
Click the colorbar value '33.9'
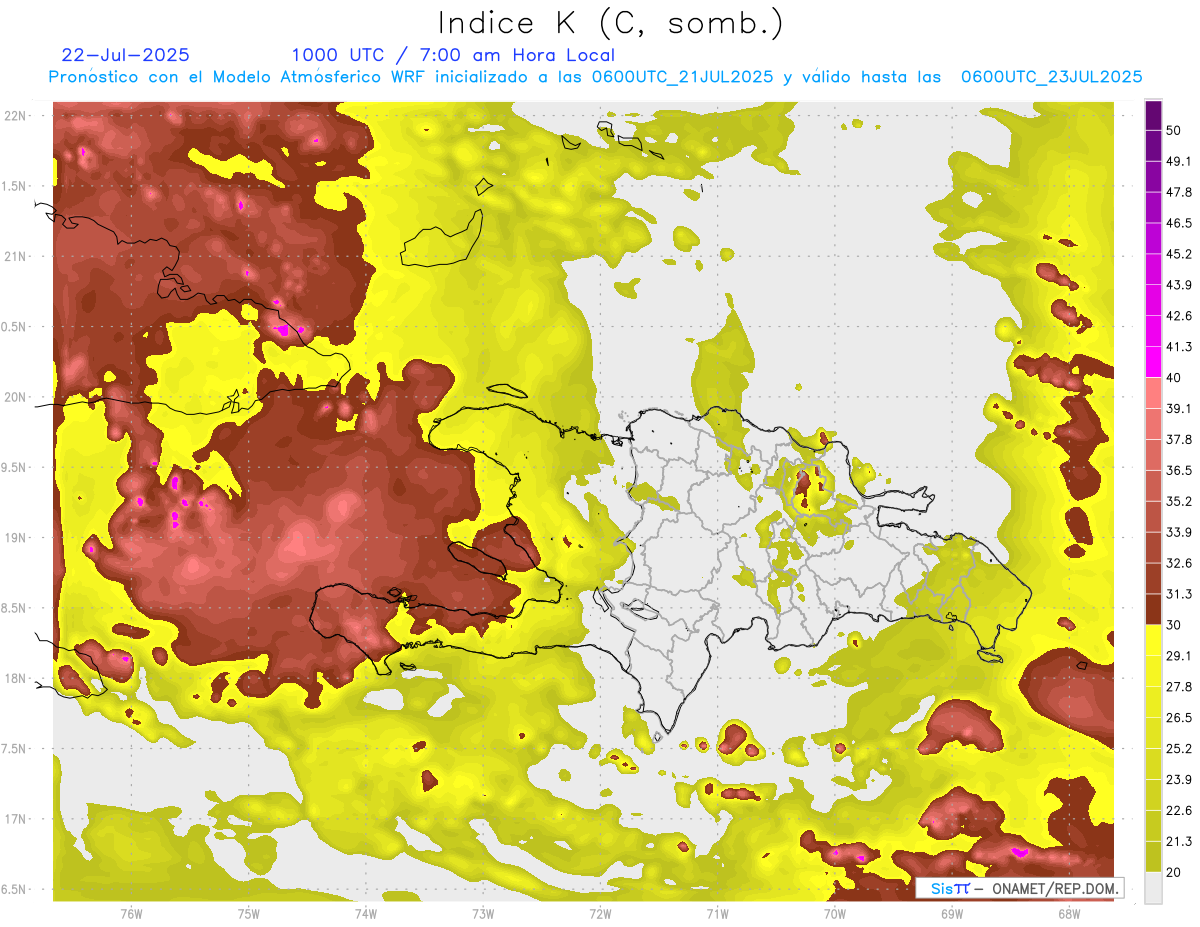pyautogui.click(x=1179, y=532)
